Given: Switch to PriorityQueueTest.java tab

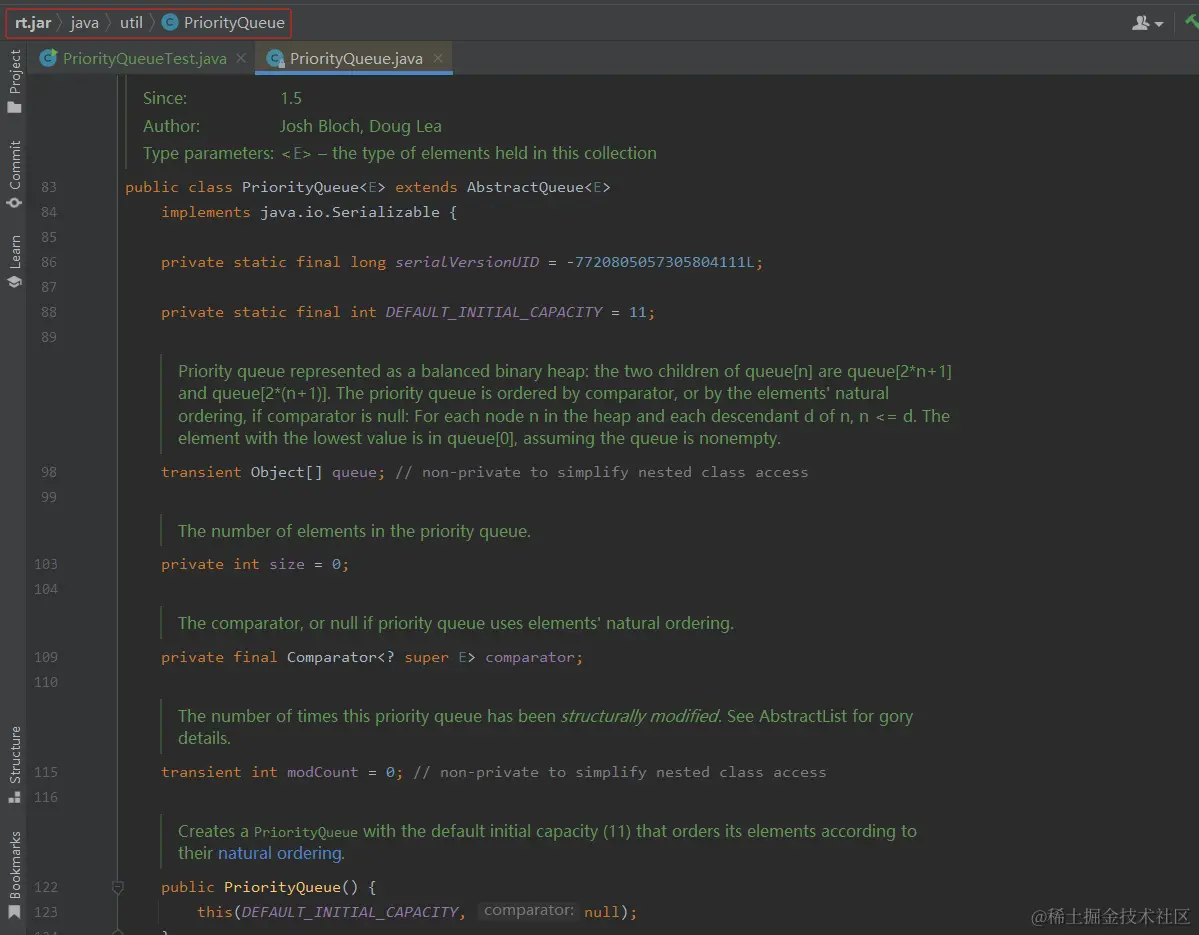Looking at the screenshot, I should (145, 58).
